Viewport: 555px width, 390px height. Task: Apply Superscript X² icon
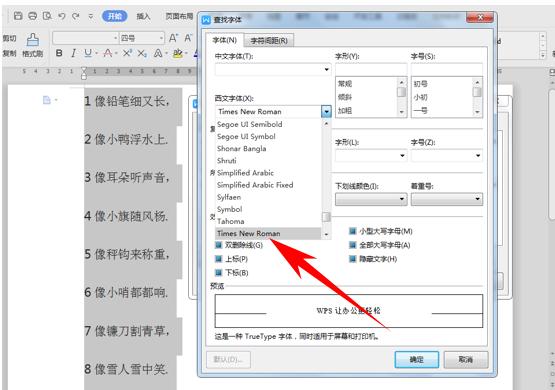point(127,53)
